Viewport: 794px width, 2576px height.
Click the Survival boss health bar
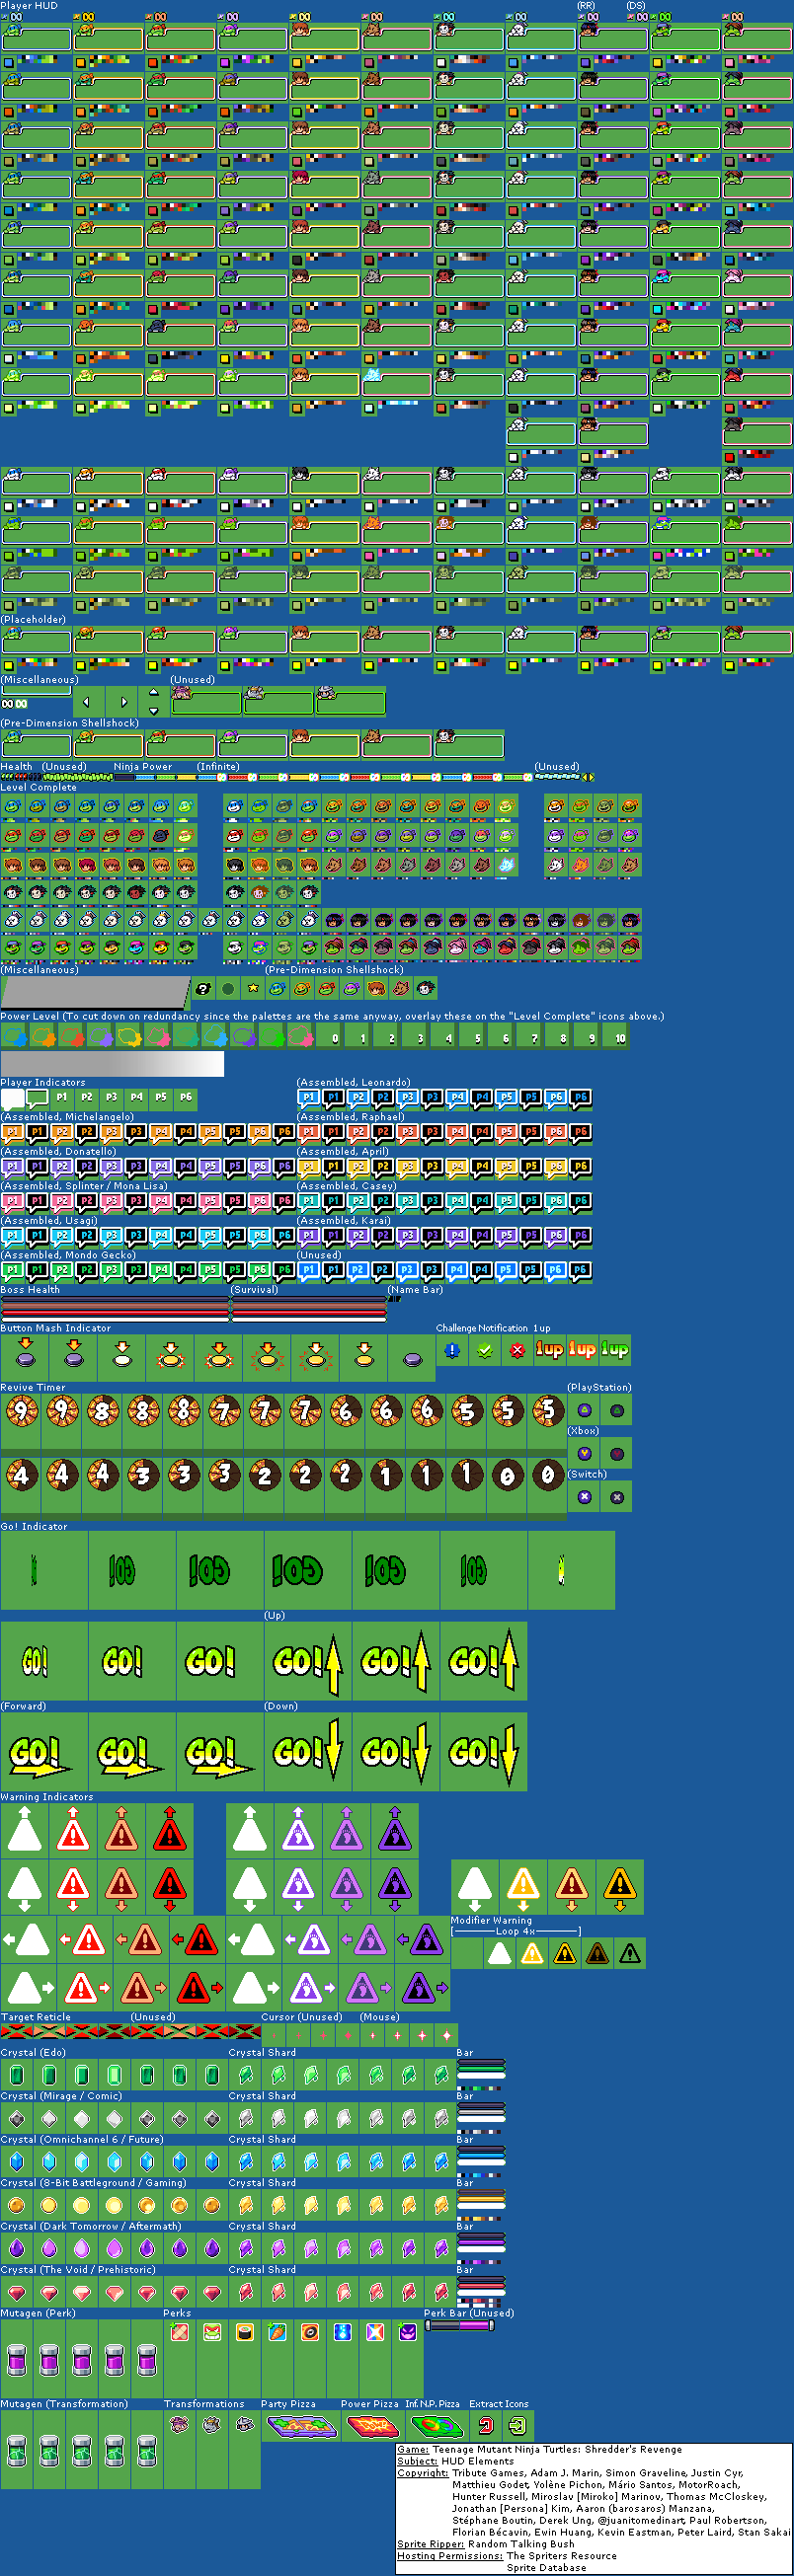[308, 1308]
